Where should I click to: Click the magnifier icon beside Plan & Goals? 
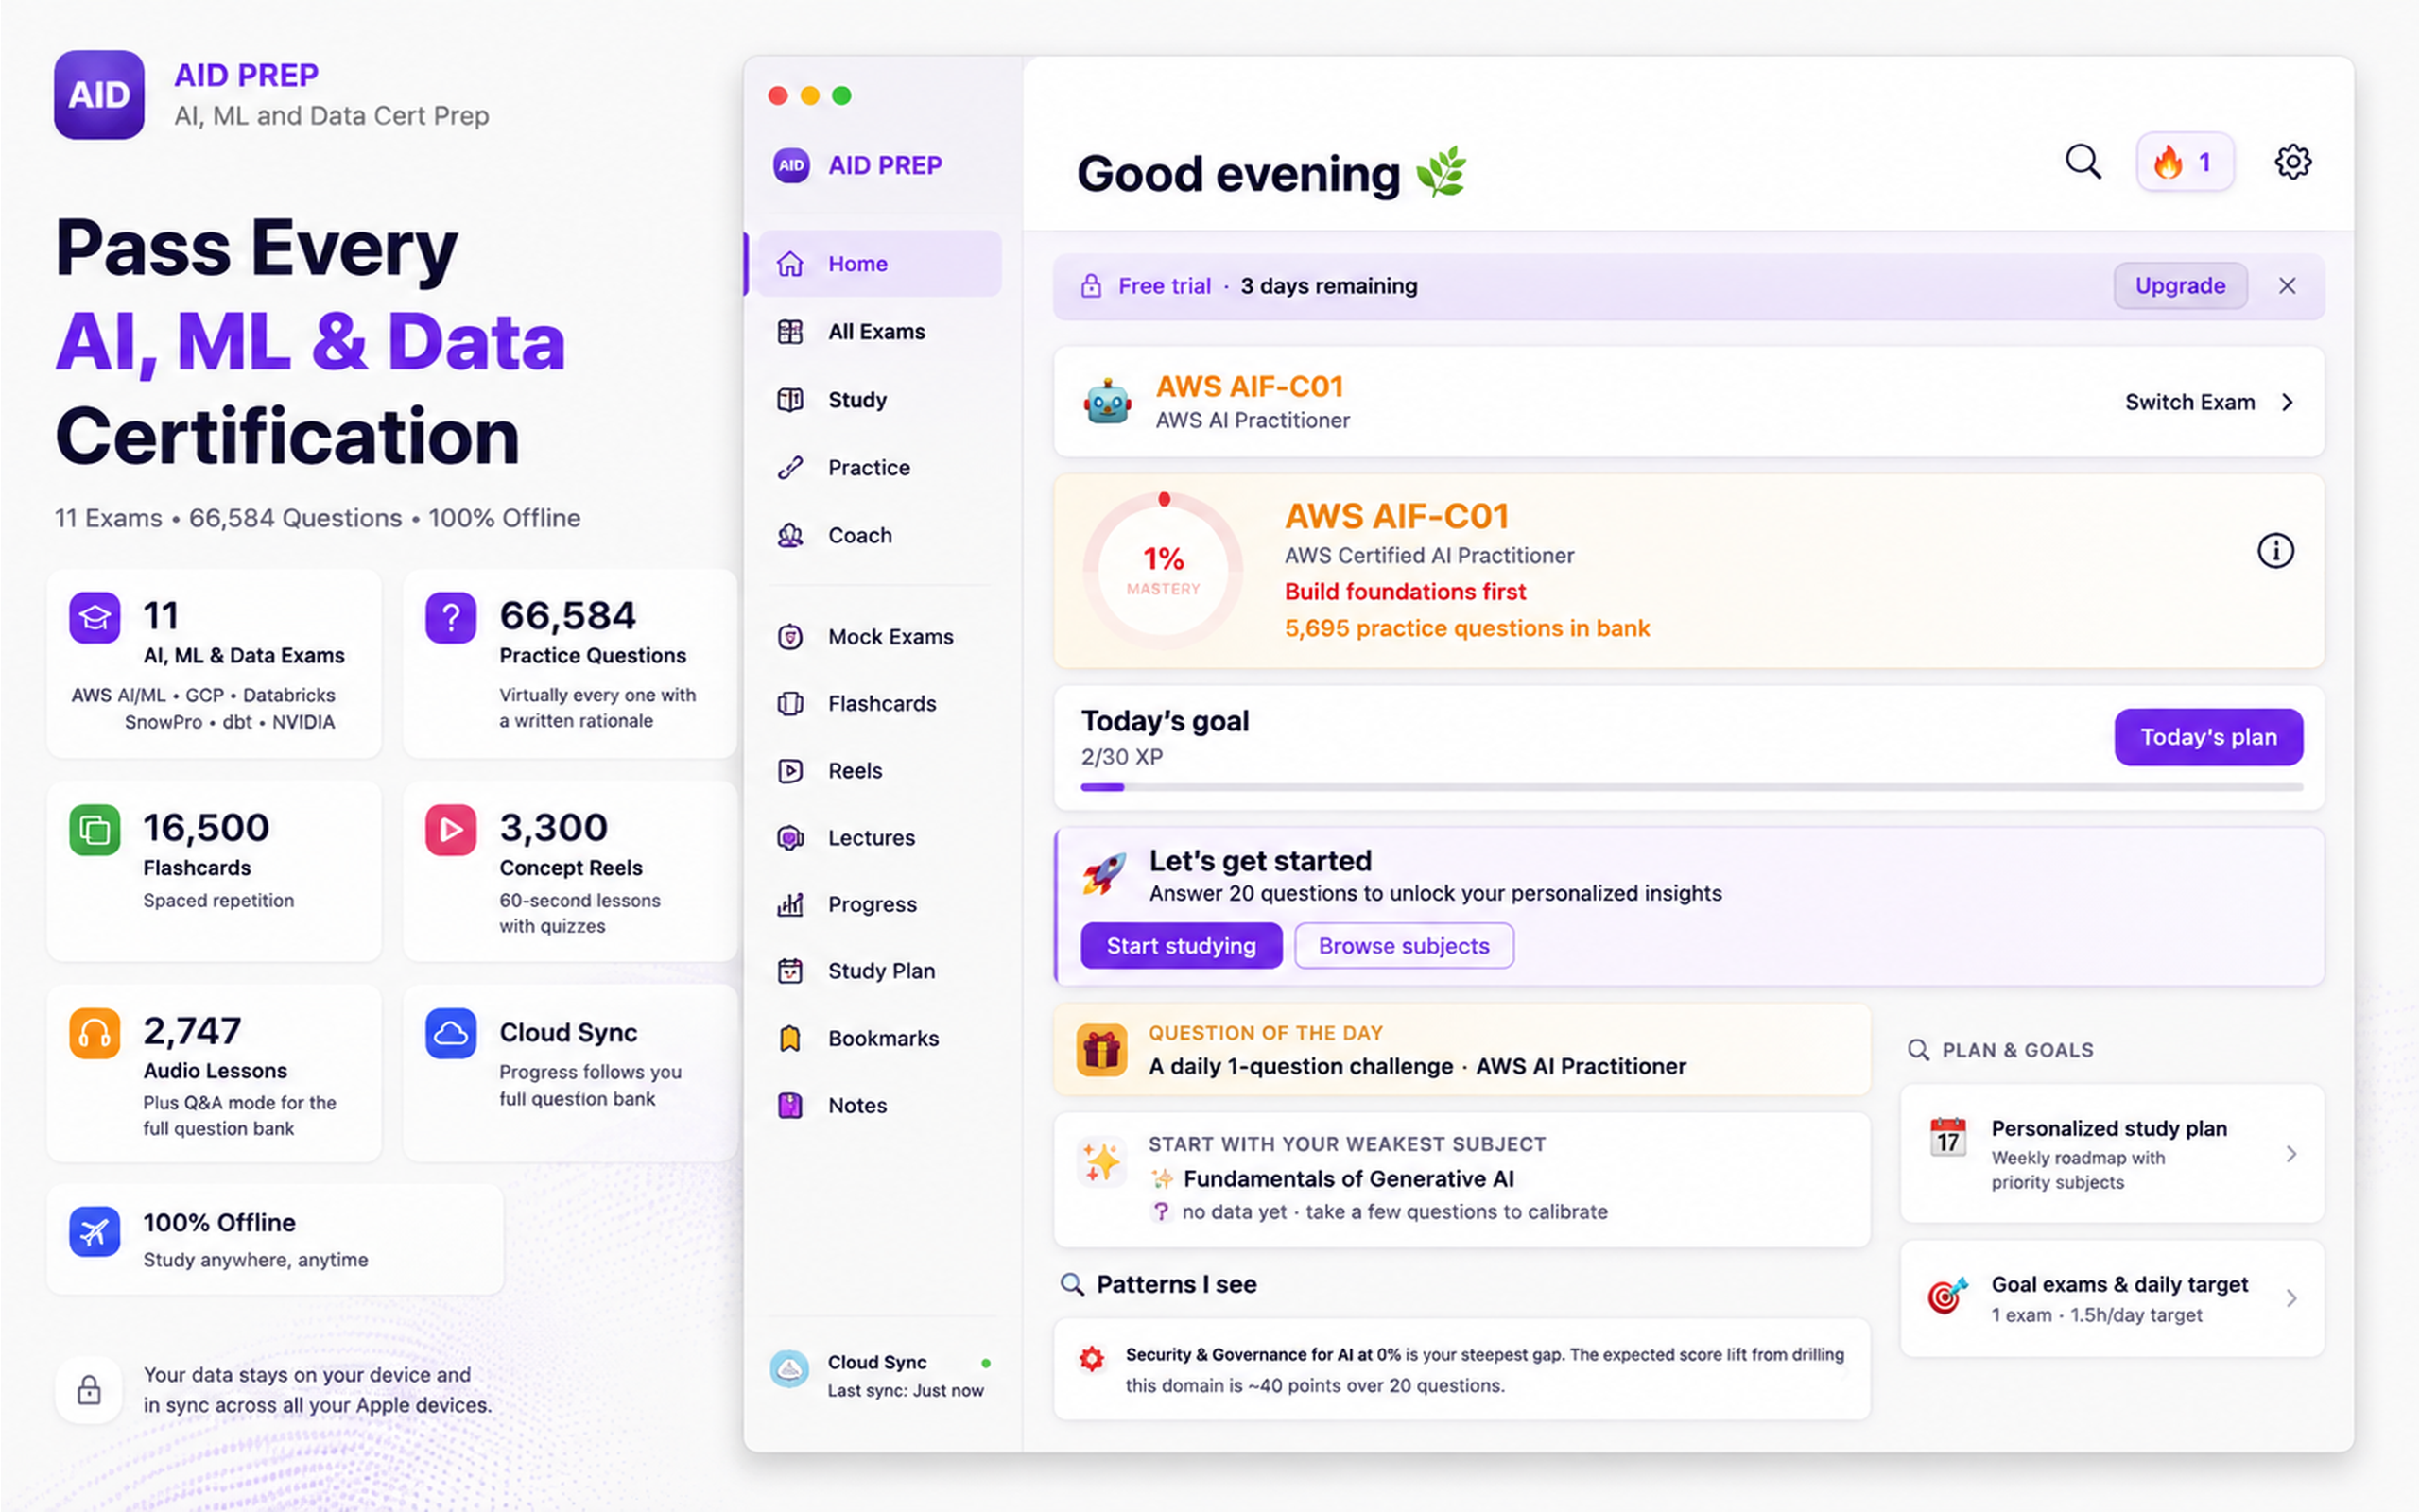1918,1050
